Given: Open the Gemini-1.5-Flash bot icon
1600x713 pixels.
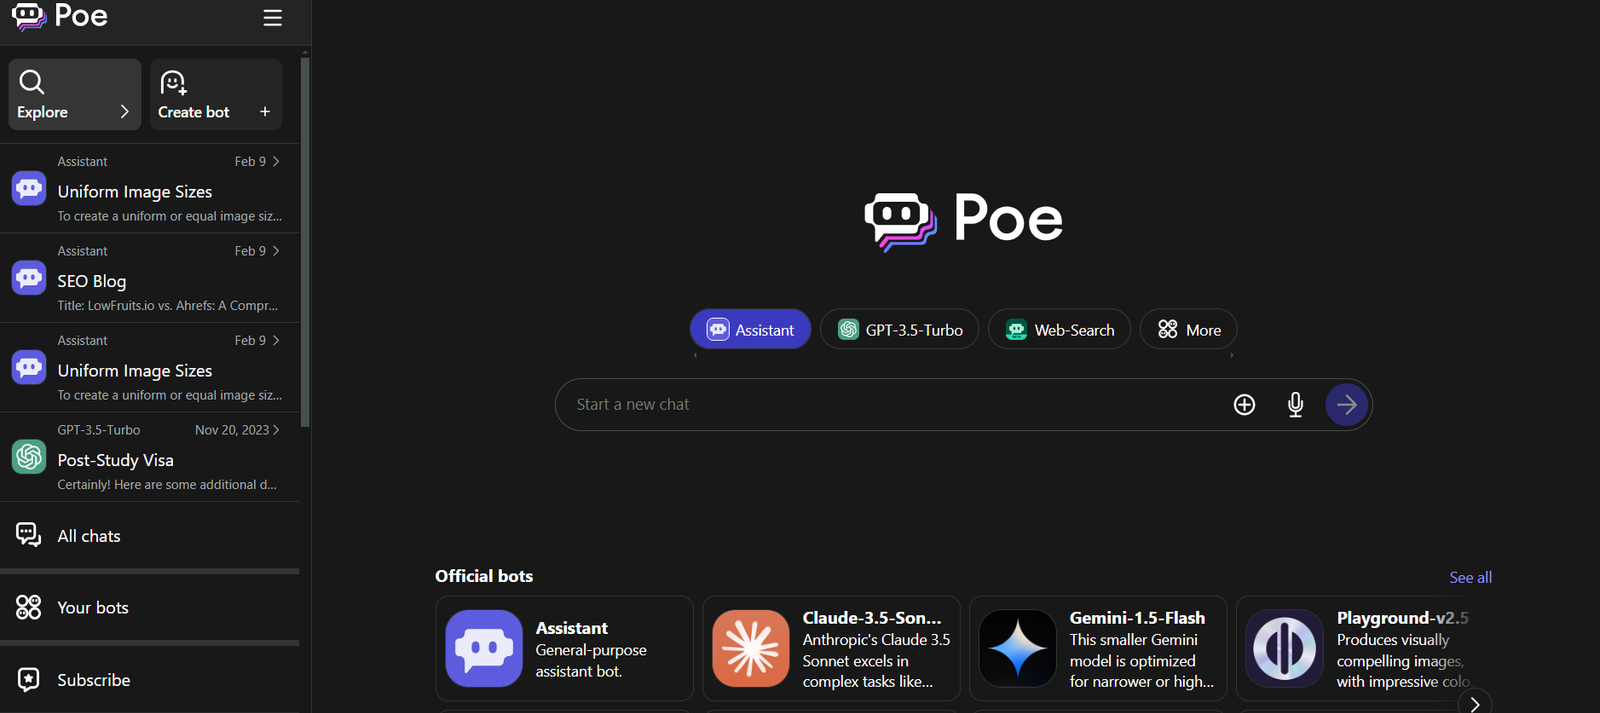Looking at the screenshot, I should click(x=1018, y=649).
